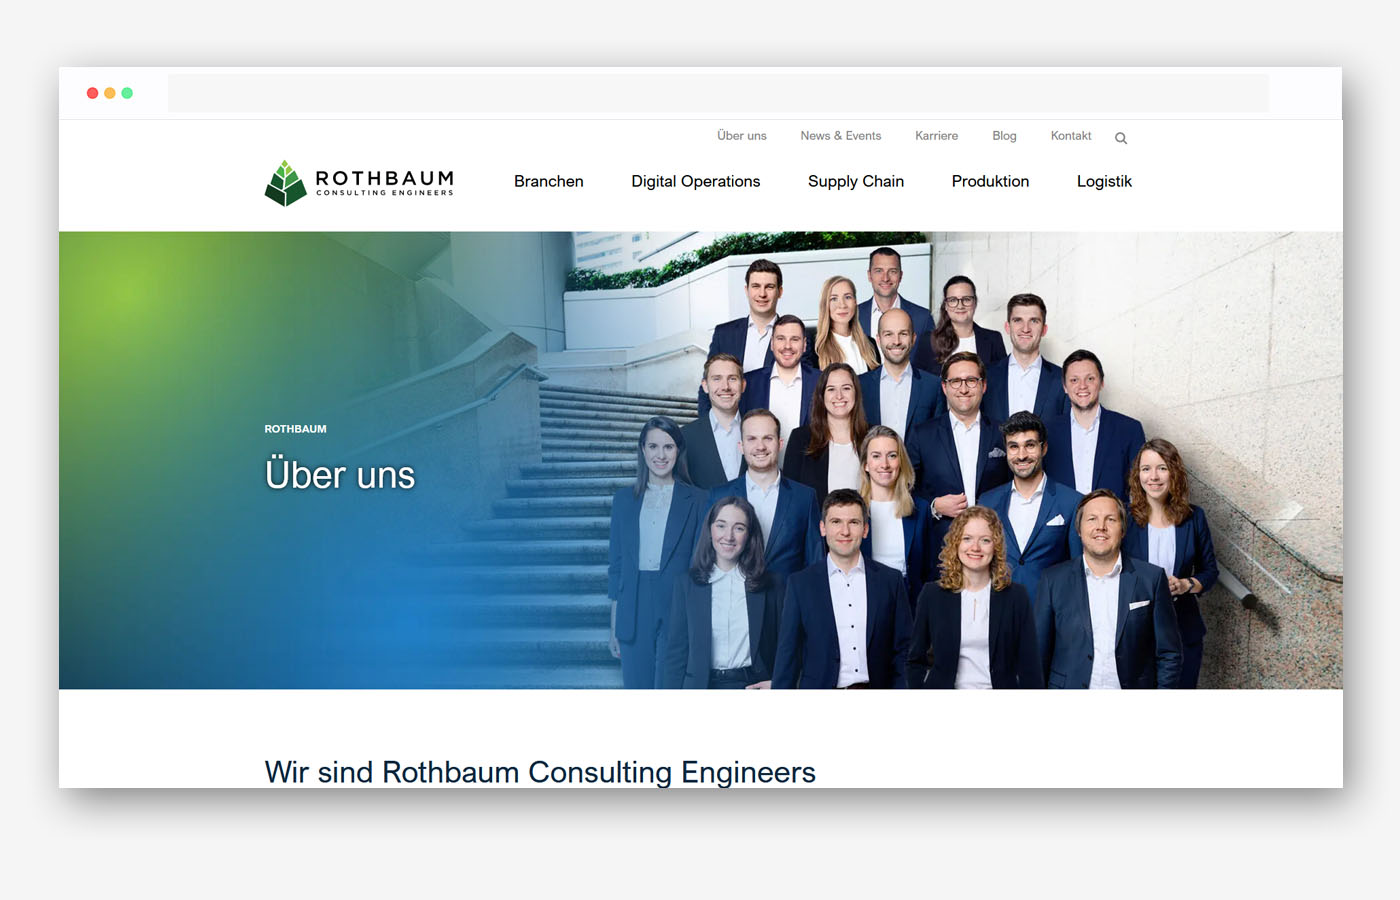Visit the Blog page
This screenshot has height=900, width=1400.
1004,136
